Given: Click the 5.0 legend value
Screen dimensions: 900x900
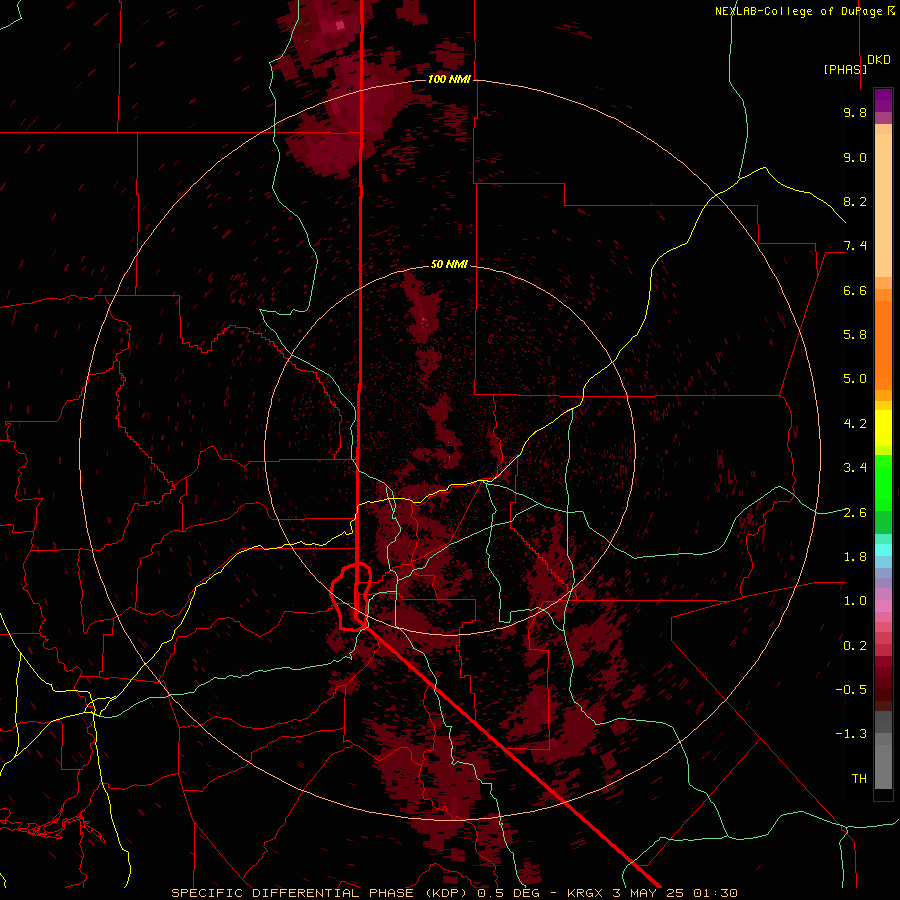Looking at the screenshot, I should point(855,379).
